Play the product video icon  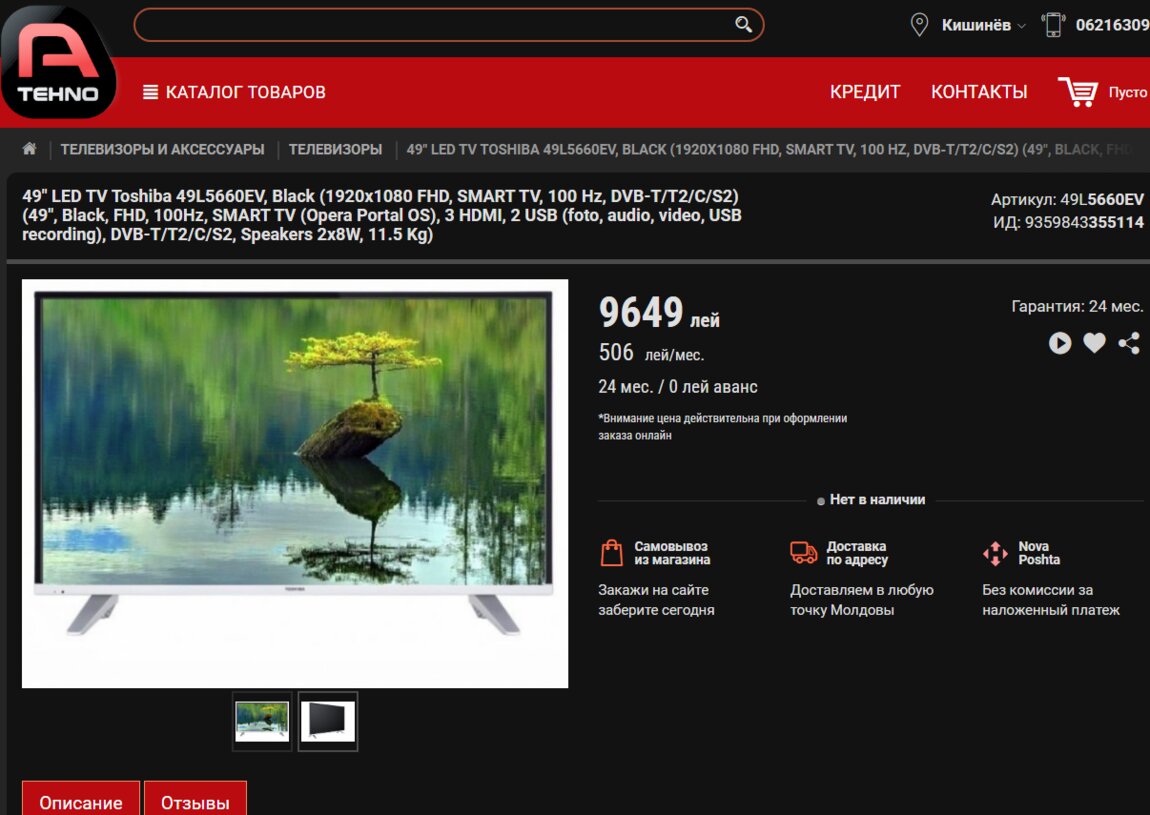point(1060,343)
